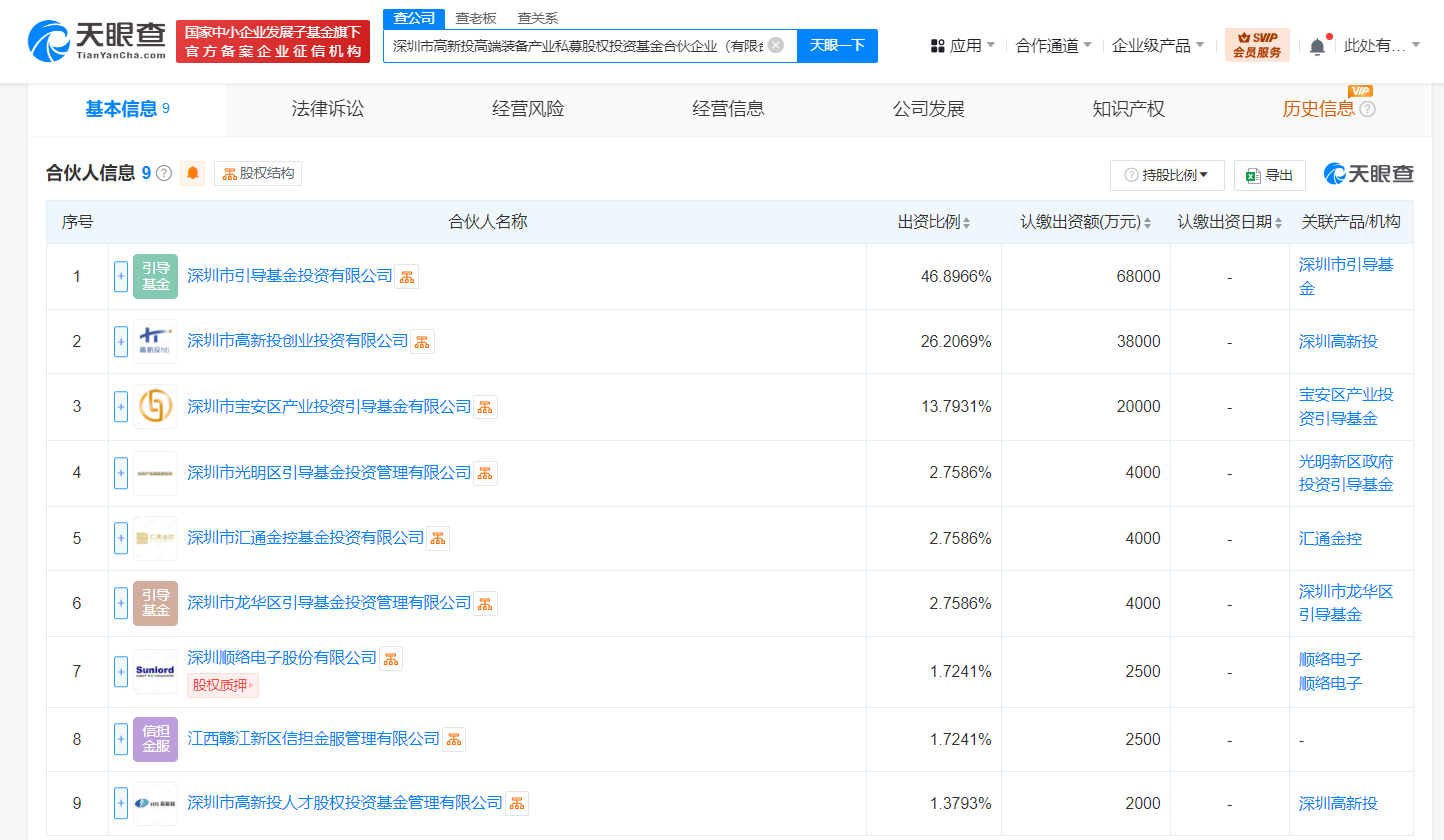Open 深圳市引导基金 related product link

(x=1346, y=276)
